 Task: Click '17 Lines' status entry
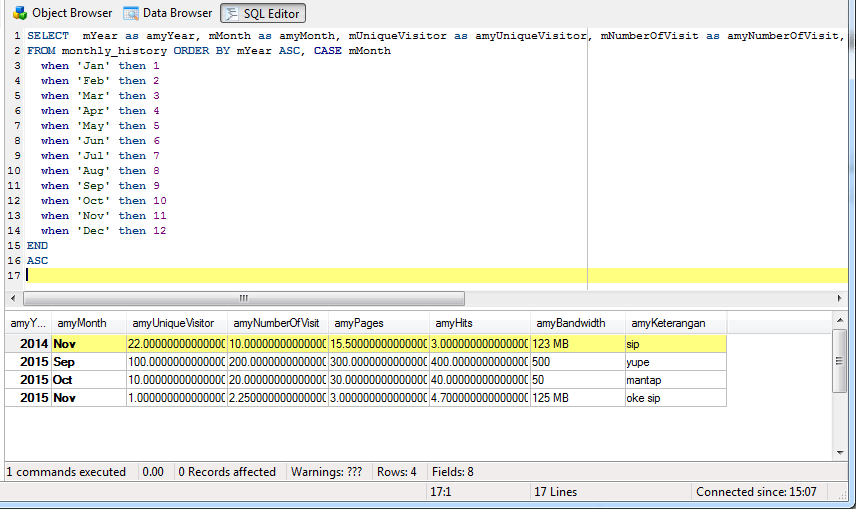click(555, 492)
